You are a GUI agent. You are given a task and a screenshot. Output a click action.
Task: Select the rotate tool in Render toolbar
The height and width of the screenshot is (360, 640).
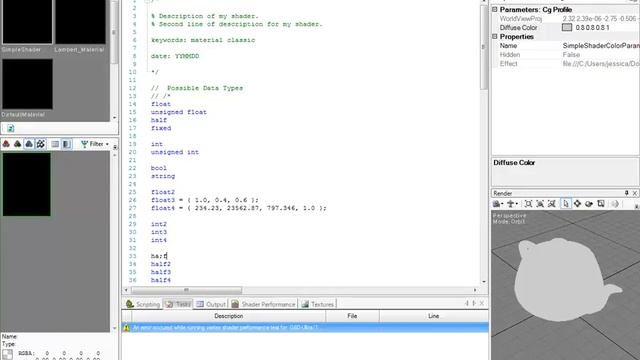pos(589,204)
